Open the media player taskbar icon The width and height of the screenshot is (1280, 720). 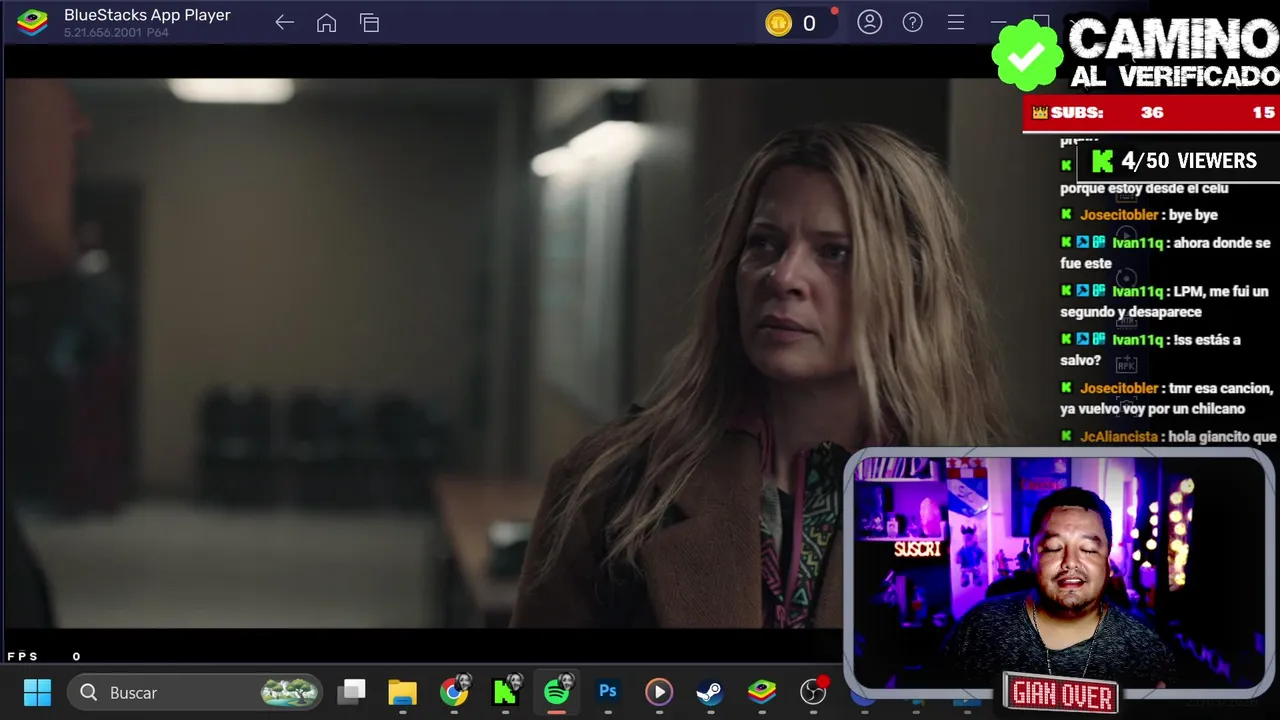click(659, 692)
